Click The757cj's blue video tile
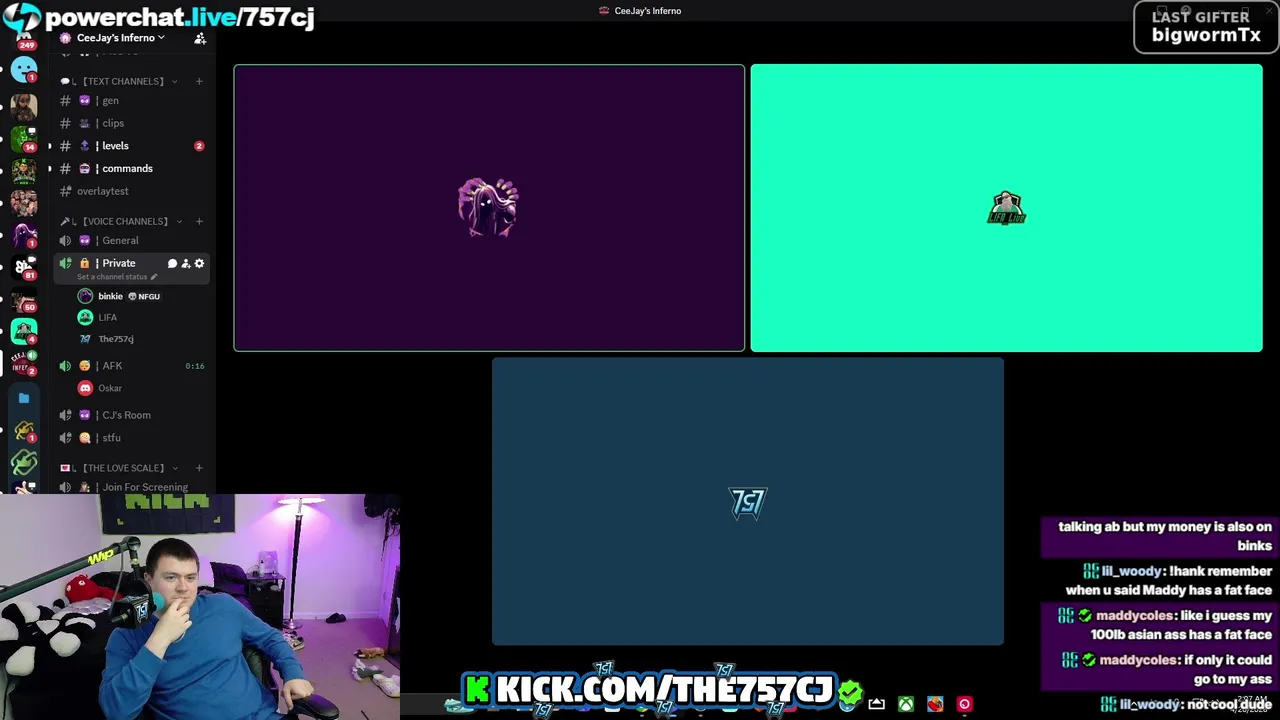1280x720 pixels. point(747,502)
